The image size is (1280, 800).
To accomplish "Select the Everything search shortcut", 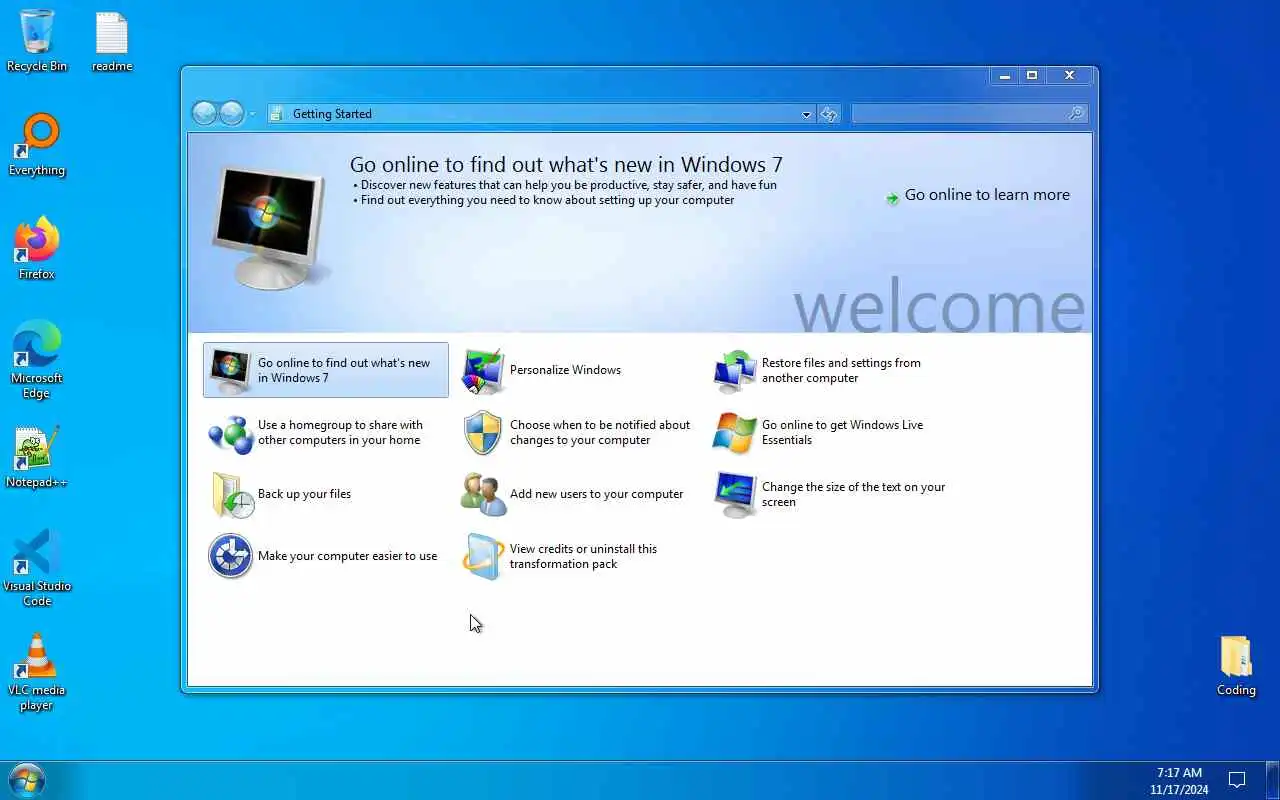I will point(37,145).
